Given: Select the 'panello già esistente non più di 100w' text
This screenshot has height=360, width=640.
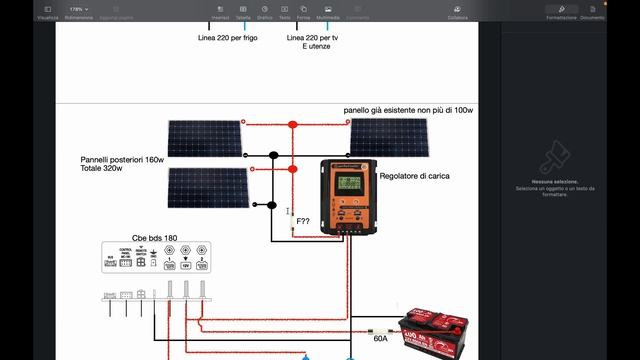Looking at the screenshot, I should [408, 110].
